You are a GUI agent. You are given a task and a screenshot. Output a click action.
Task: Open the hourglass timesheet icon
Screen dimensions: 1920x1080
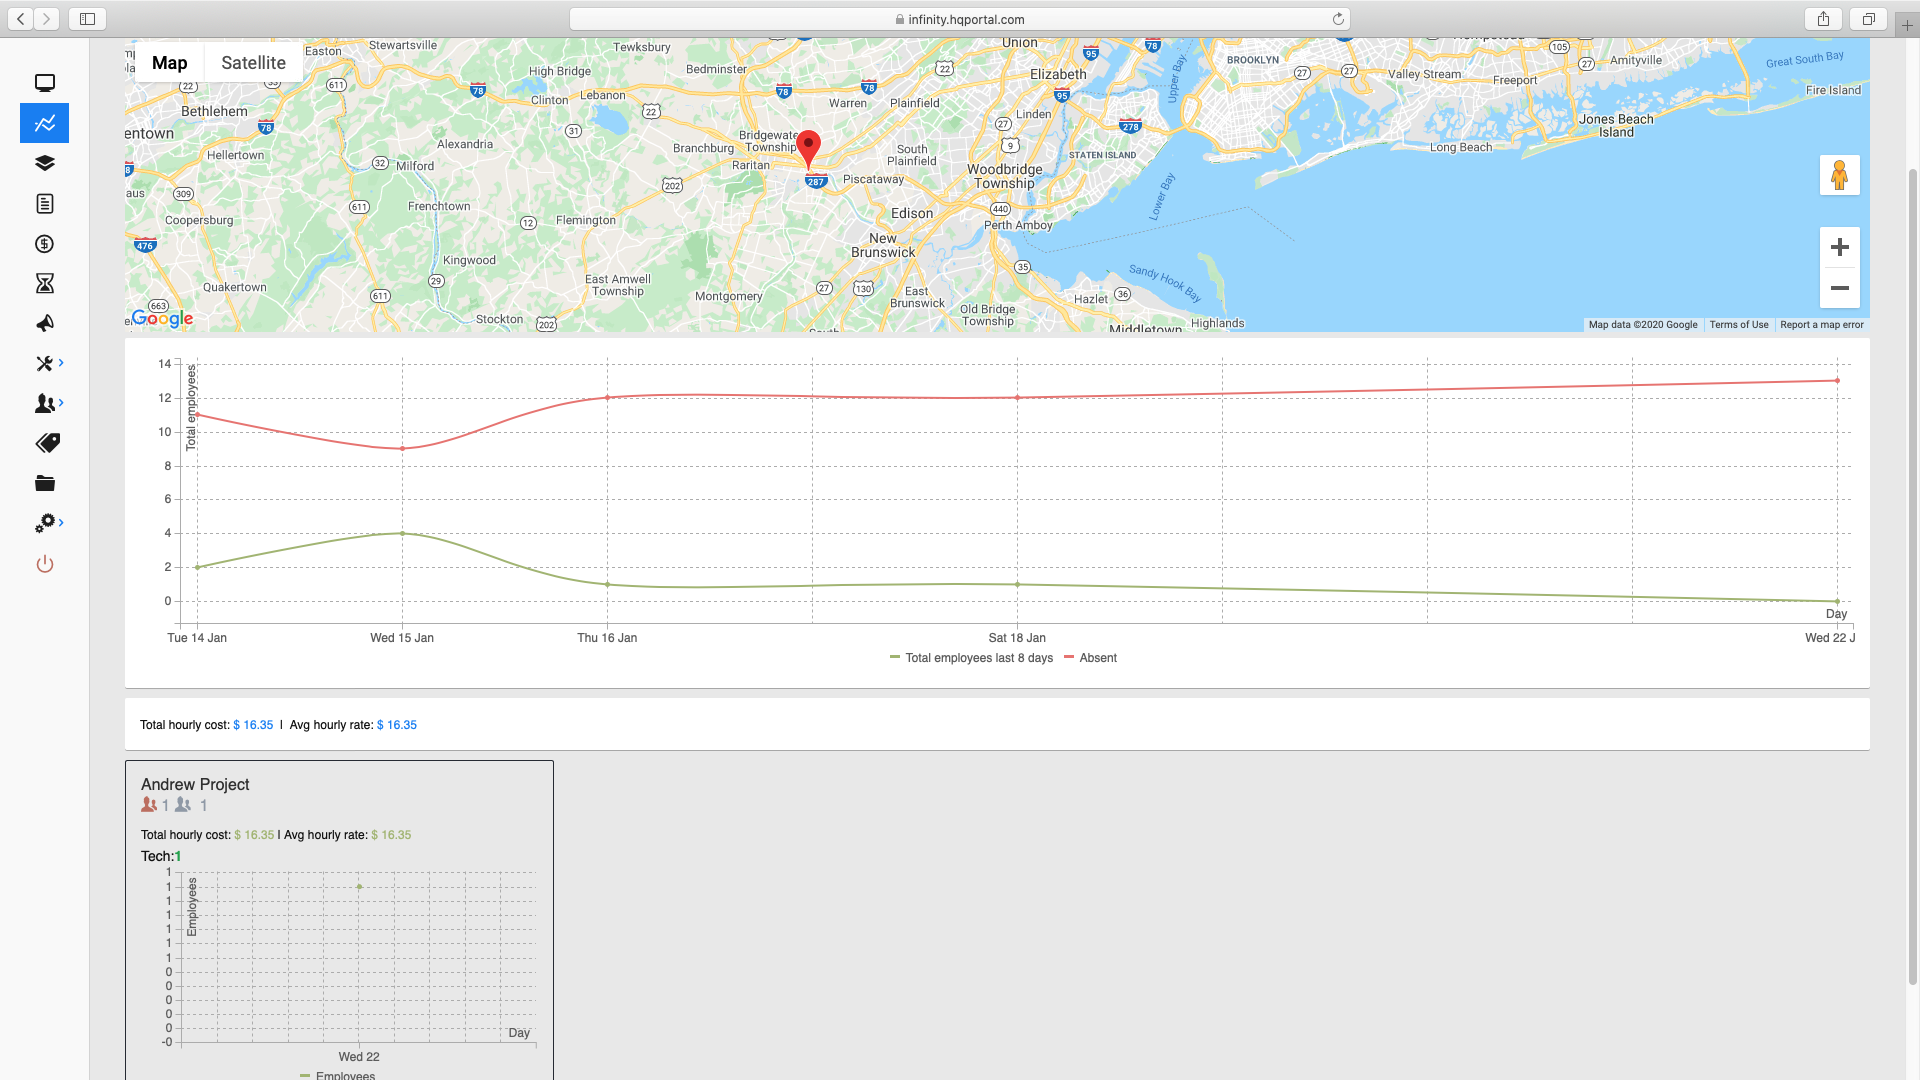click(x=45, y=284)
